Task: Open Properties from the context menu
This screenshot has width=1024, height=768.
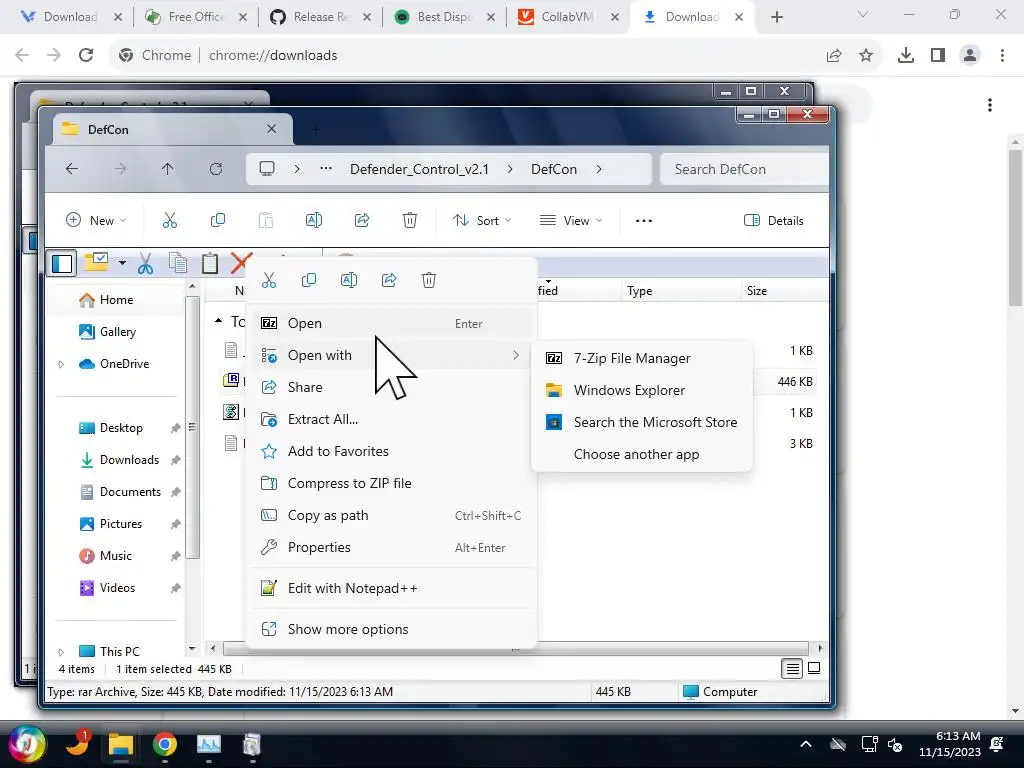Action: pos(392,547)
